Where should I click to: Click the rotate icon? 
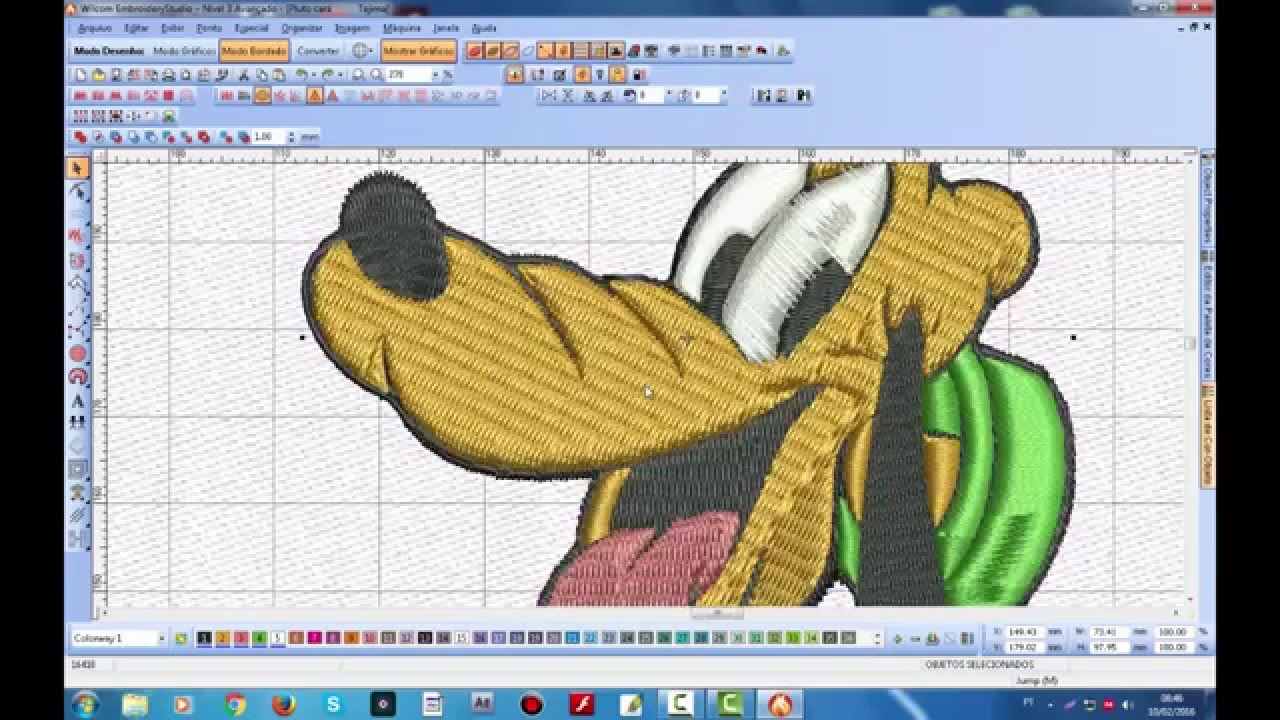click(x=629, y=96)
